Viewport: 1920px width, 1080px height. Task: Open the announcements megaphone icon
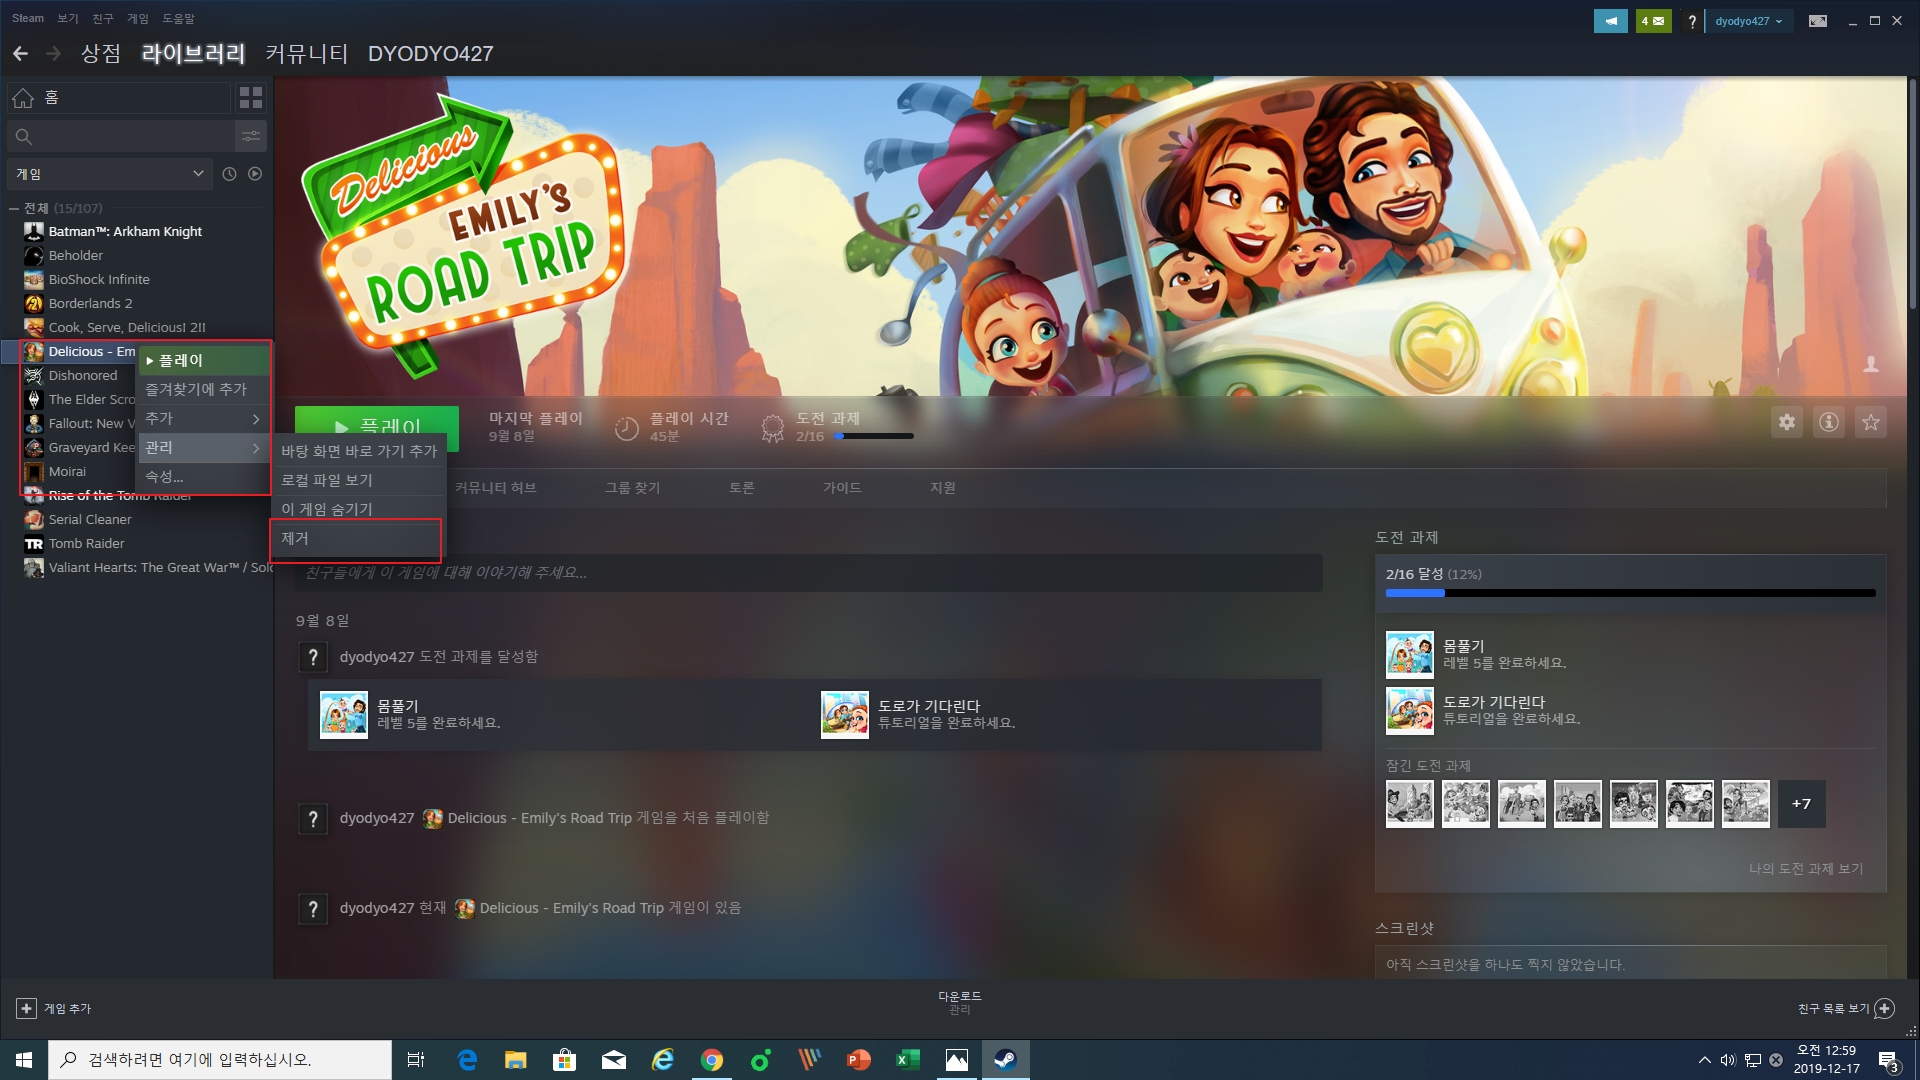1611,20
